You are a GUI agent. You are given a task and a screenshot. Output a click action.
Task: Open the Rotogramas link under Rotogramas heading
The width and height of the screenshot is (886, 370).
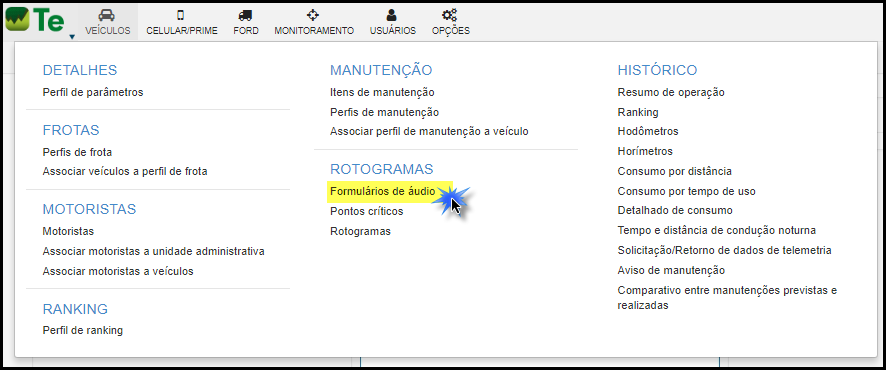(360, 231)
